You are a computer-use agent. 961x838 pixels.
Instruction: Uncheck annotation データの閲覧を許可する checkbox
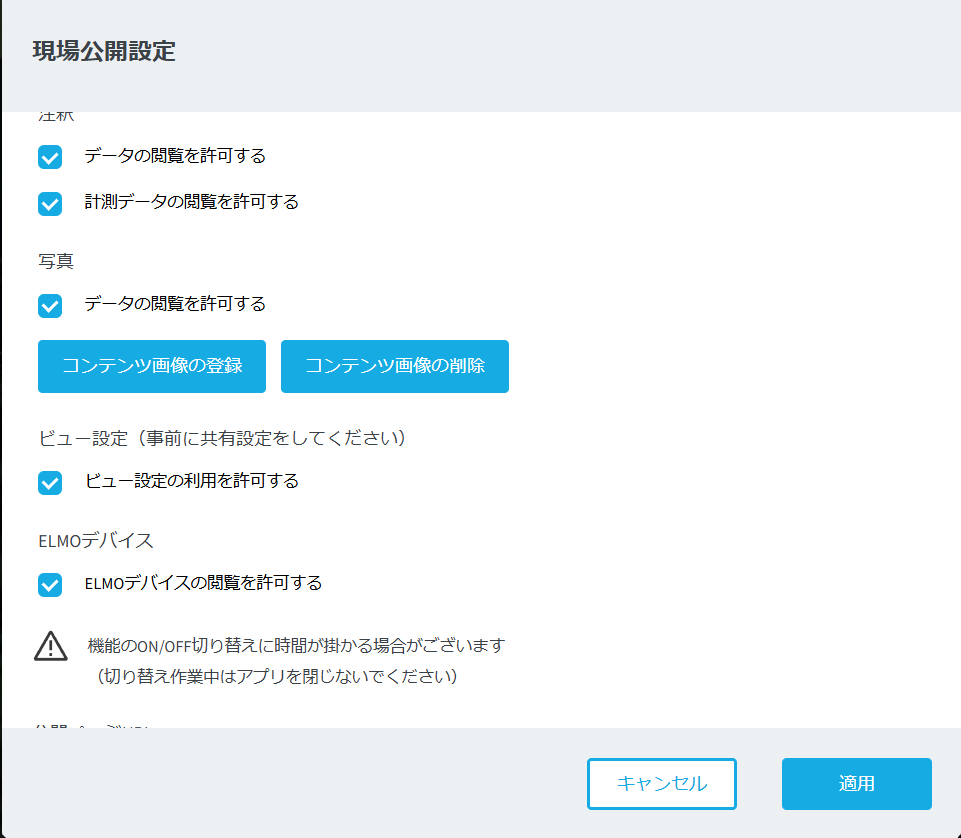(x=50, y=157)
